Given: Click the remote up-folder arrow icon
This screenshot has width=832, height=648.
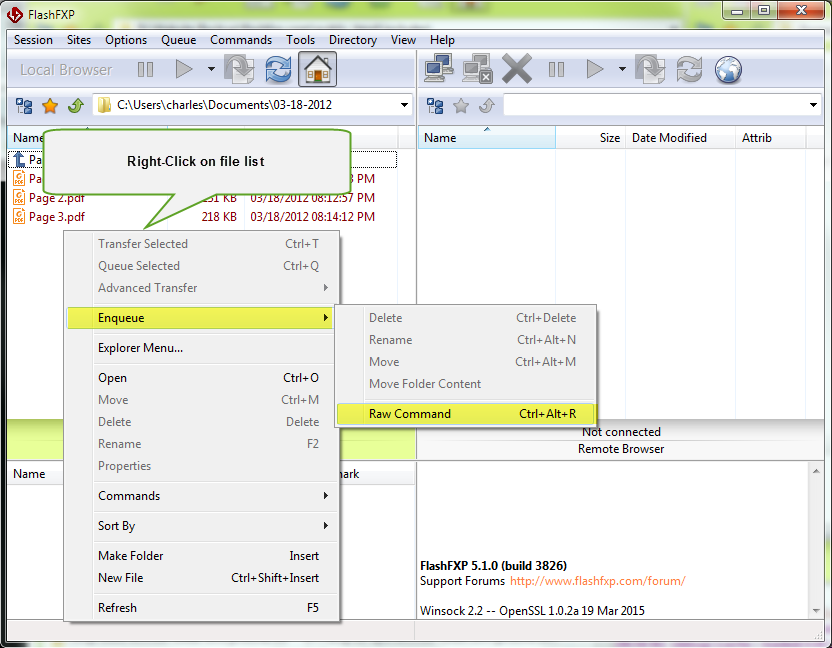Looking at the screenshot, I should tap(487, 106).
